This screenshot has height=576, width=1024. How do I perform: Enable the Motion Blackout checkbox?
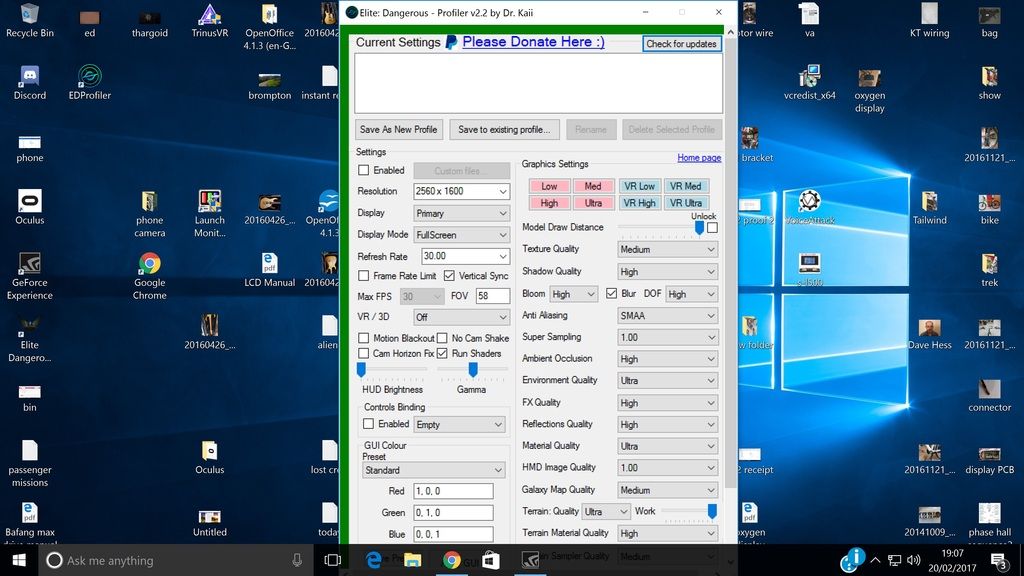click(364, 338)
